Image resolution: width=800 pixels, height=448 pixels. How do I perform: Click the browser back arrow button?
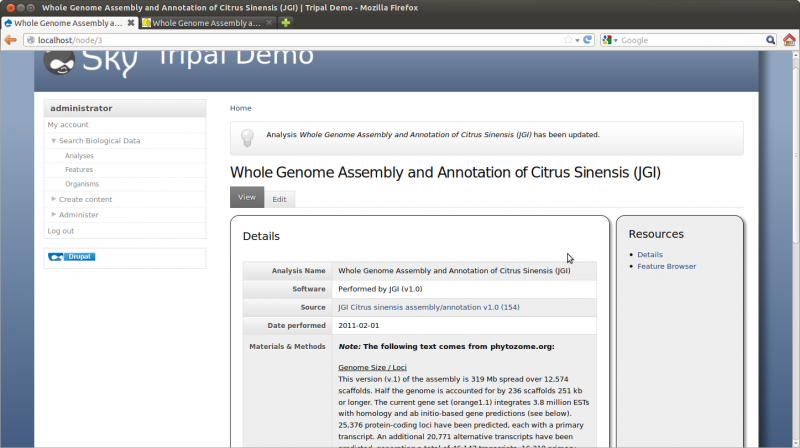tap(10, 40)
